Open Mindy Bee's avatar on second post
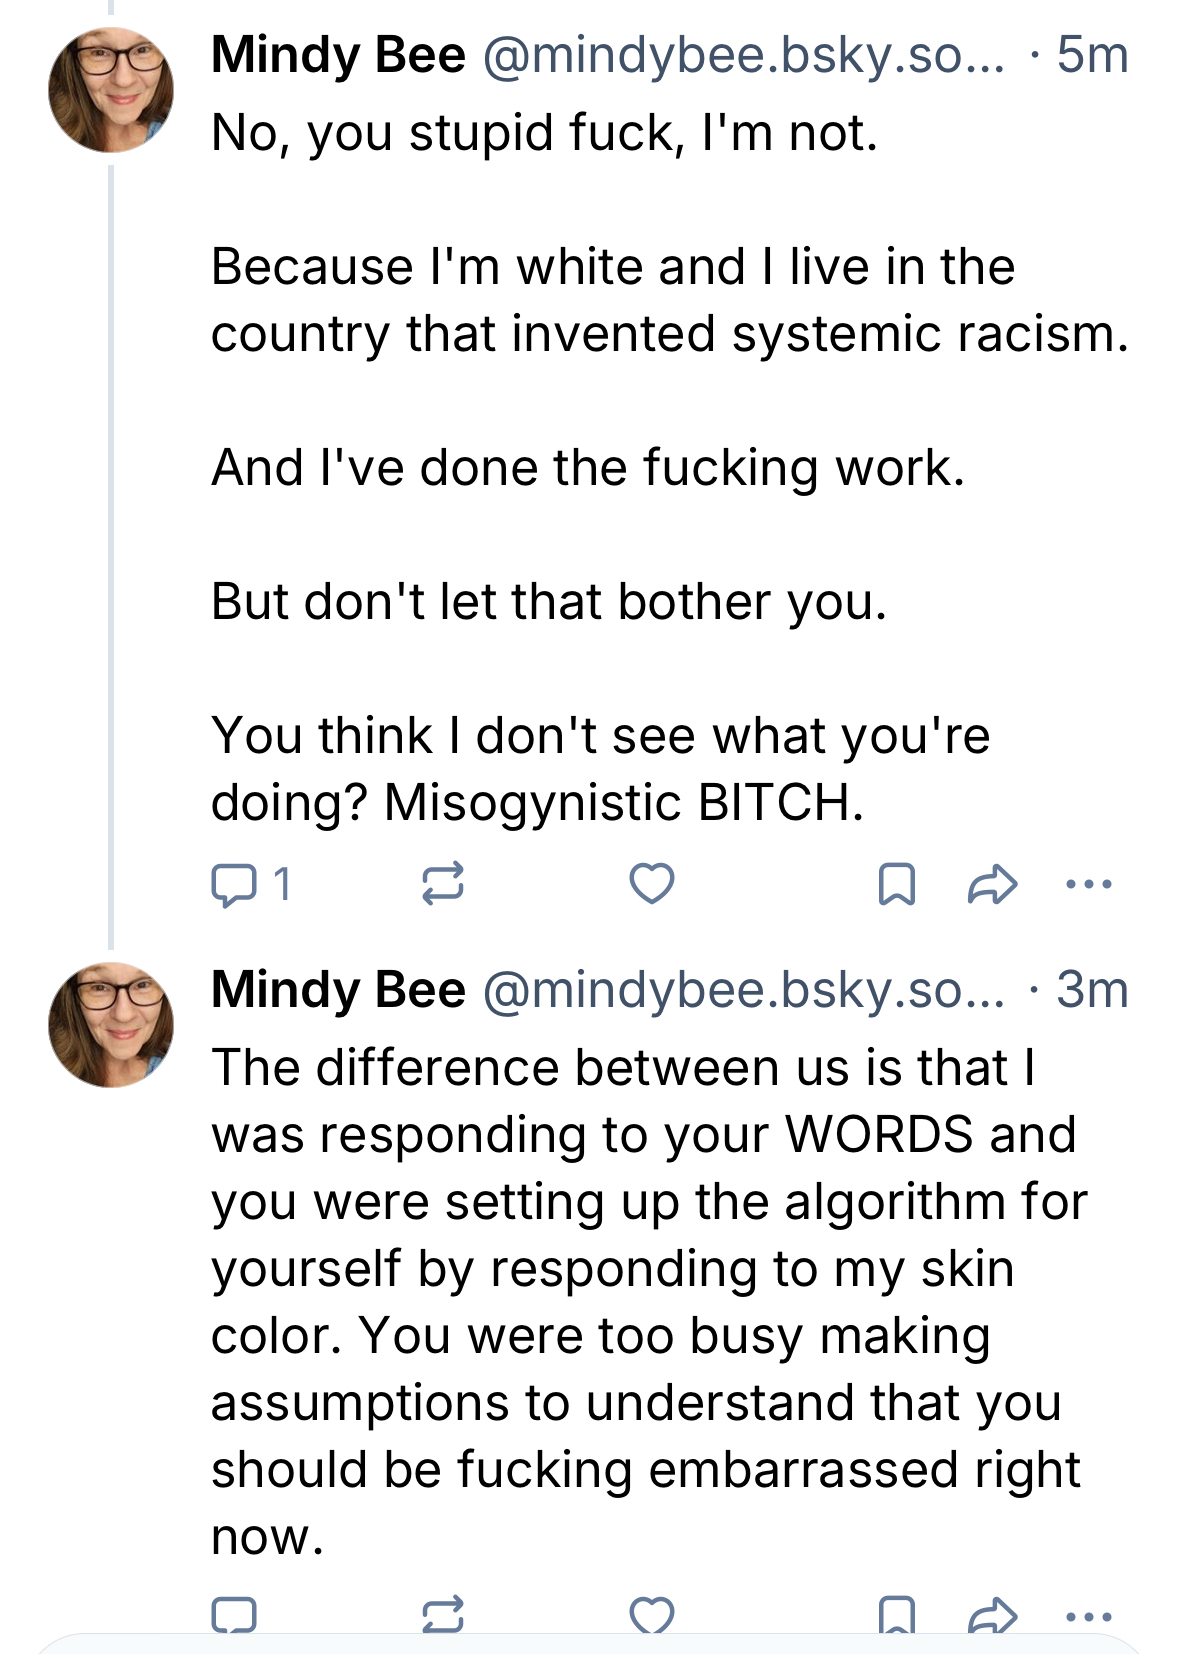The image size is (1179, 1654). click(x=111, y=1025)
